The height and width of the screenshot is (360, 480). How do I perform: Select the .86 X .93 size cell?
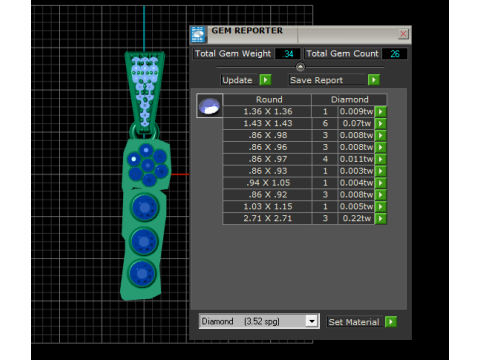point(267,171)
